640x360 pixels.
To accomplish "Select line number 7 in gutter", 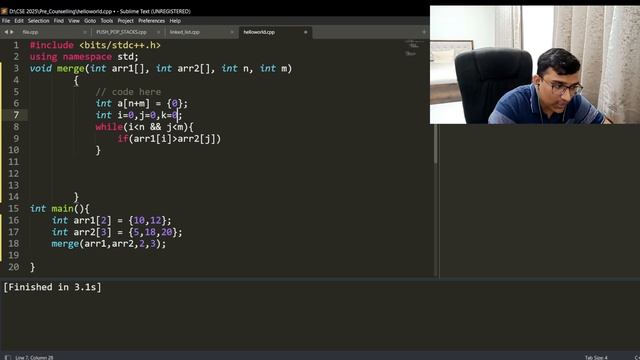I will point(16,115).
